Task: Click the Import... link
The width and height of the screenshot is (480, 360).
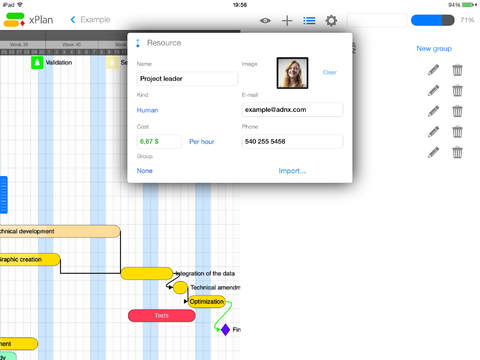Action: (292, 171)
